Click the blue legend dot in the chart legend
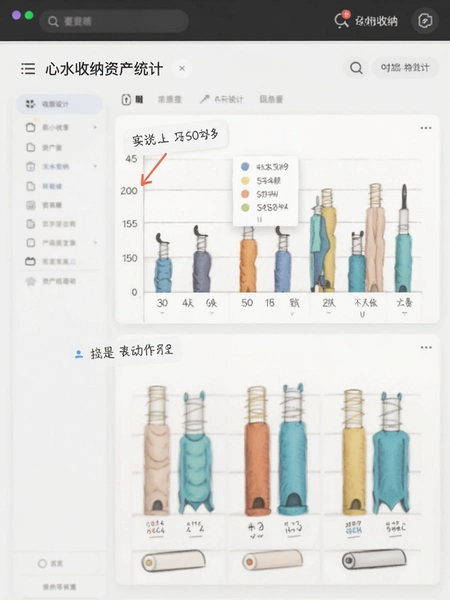This screenshot has width=450, height=600. (245, 167)
